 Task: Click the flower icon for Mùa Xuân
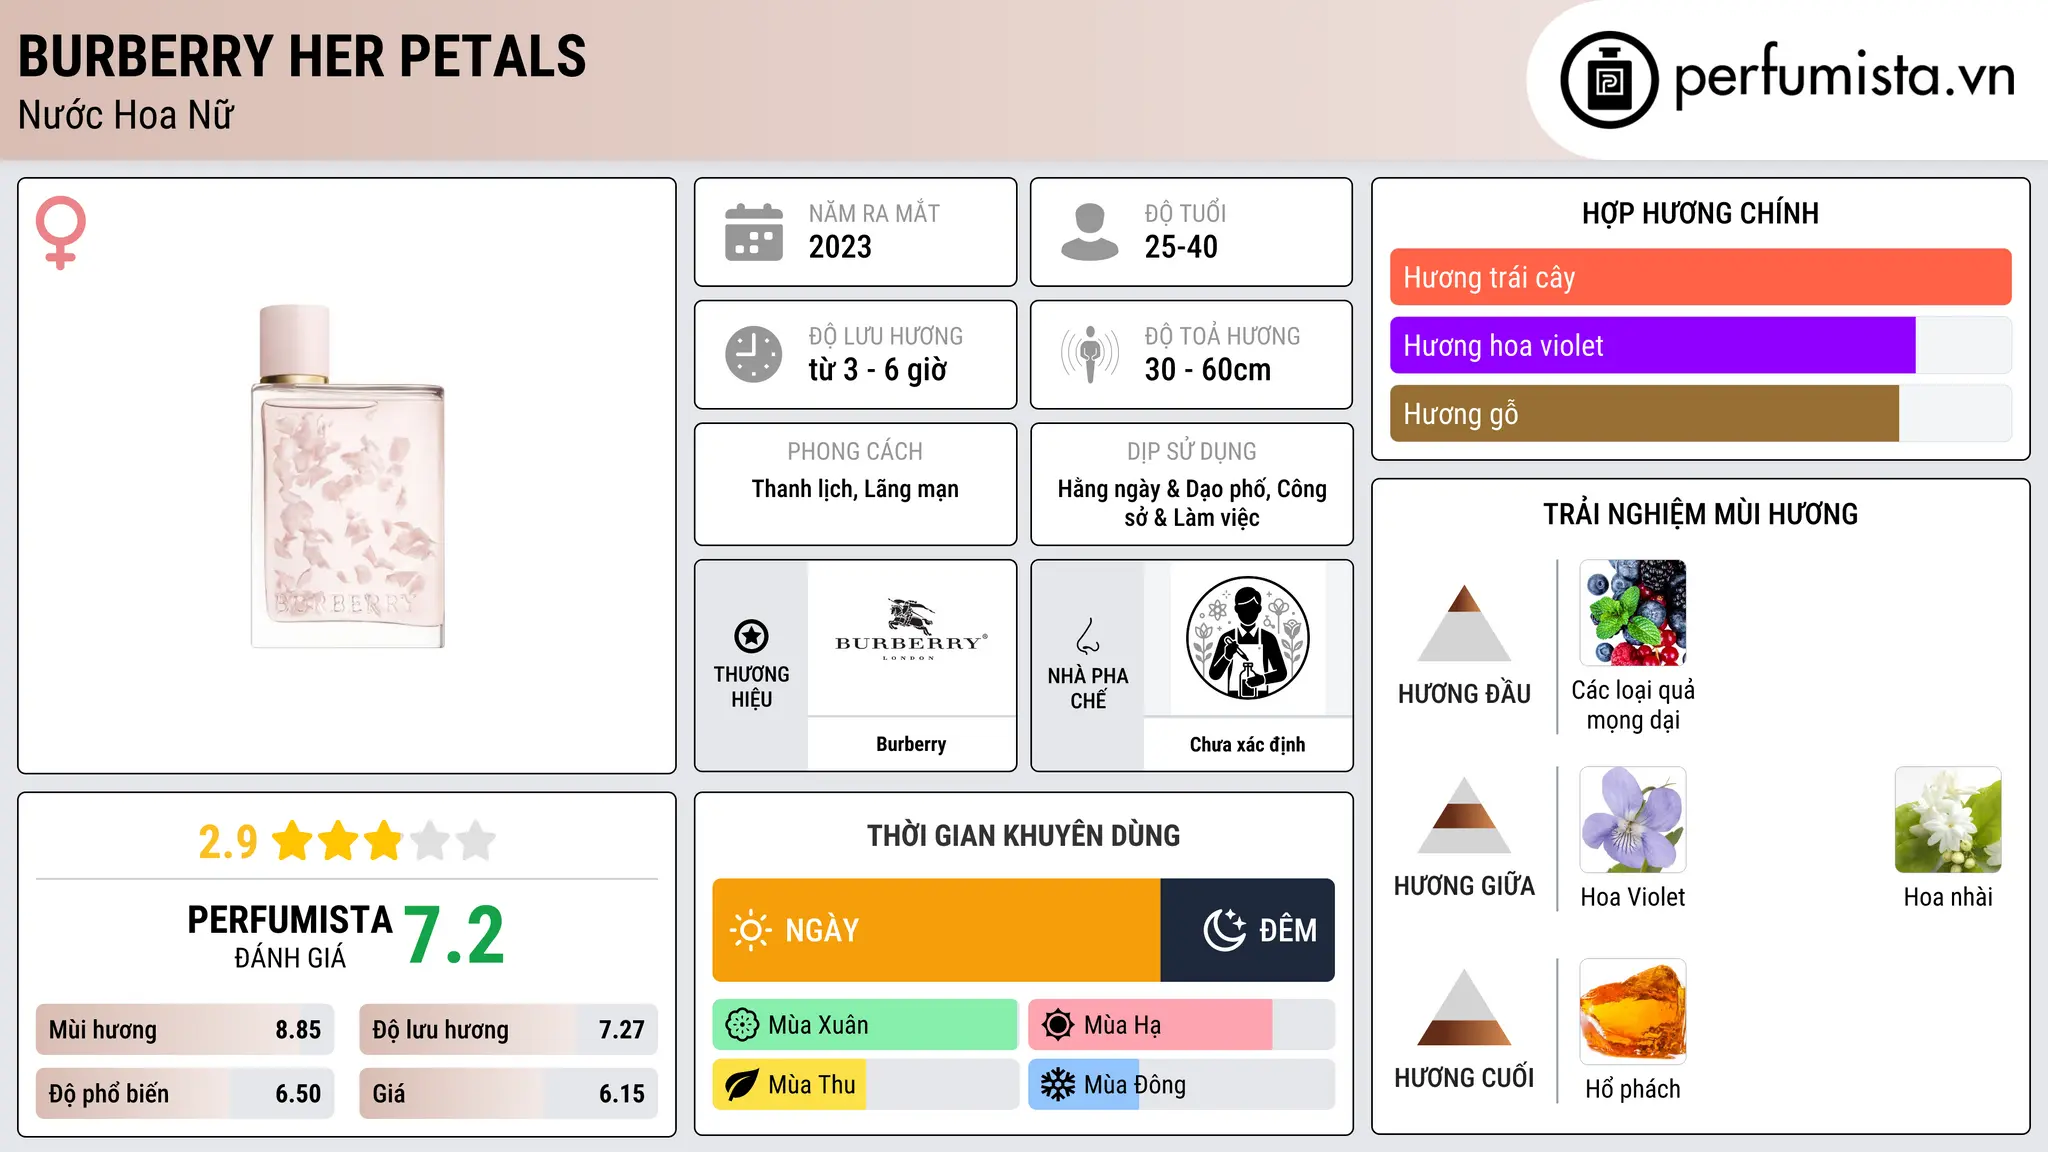[x=742, y=1025]
